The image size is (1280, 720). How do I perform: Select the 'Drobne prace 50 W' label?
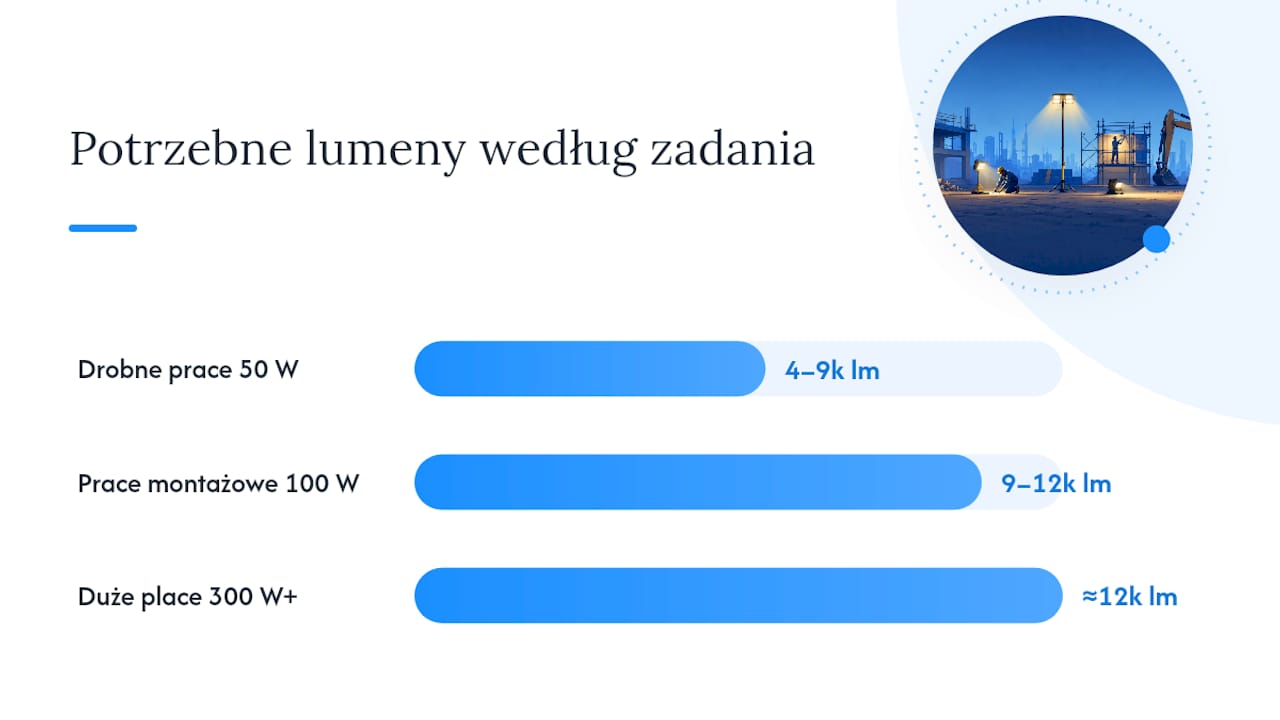[x=188, y=369]
